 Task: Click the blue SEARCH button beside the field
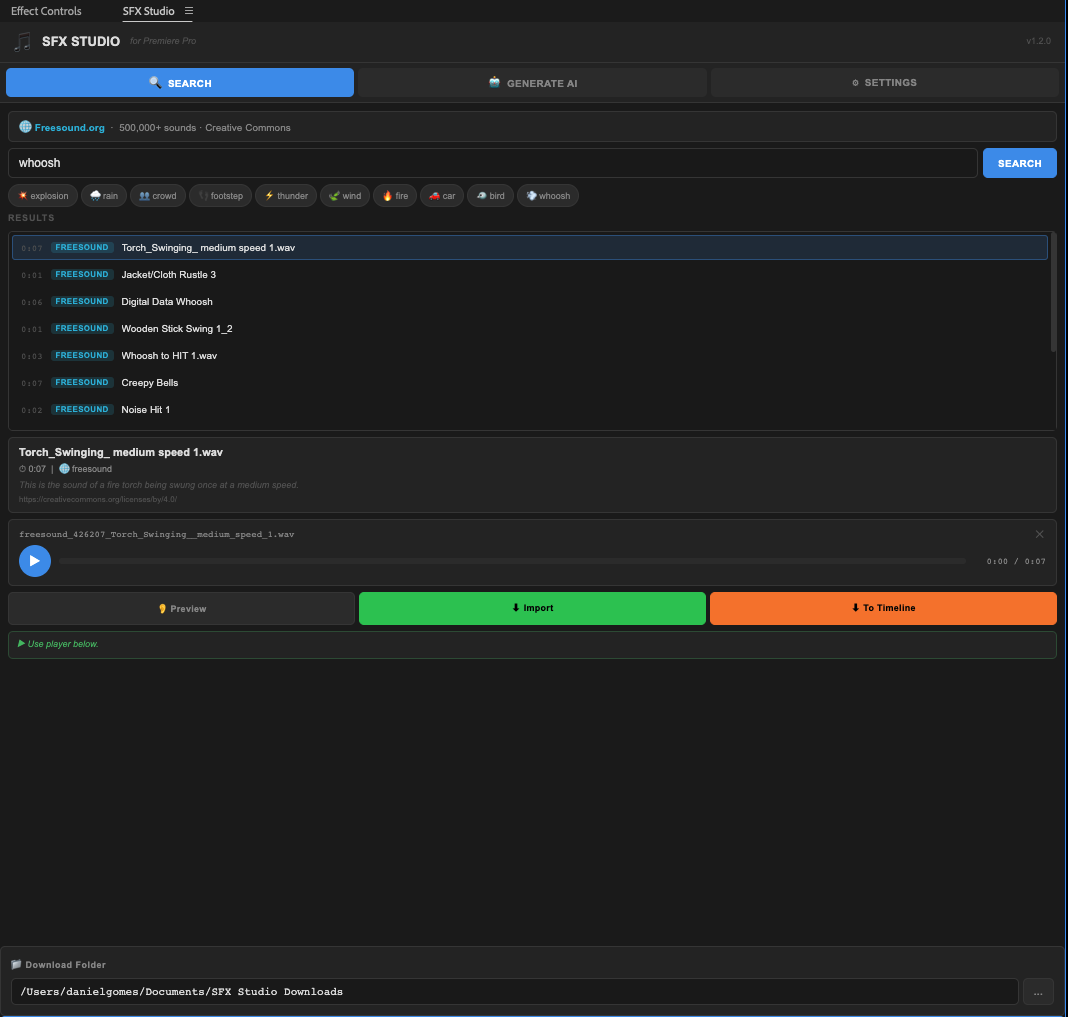[1019, 163]
